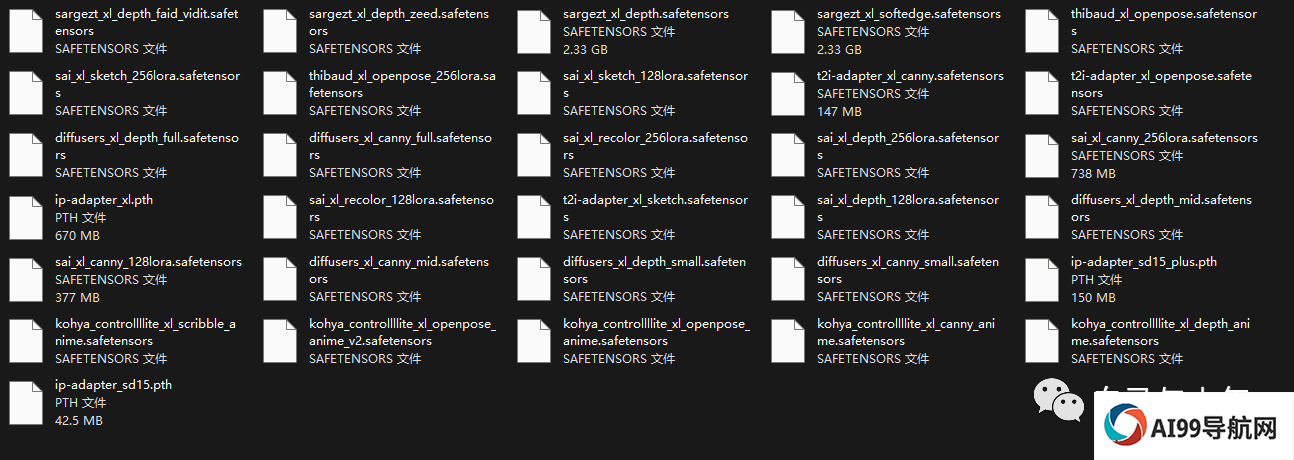Select the sai_xl_recolor_128lora file icon
Viewport: 1294px width, 460px height.
[x=280, y=217]
